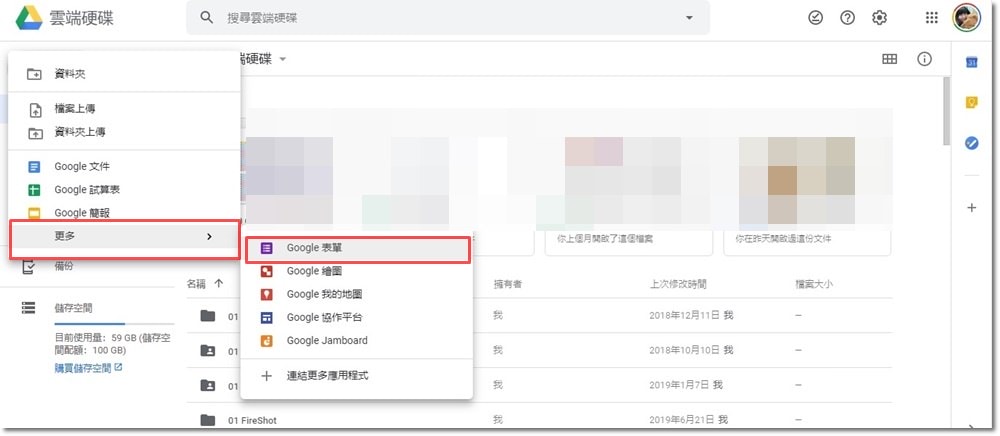Open Google Calendar in side panel
Viewport: 1000px width, 436px height.
971,63
